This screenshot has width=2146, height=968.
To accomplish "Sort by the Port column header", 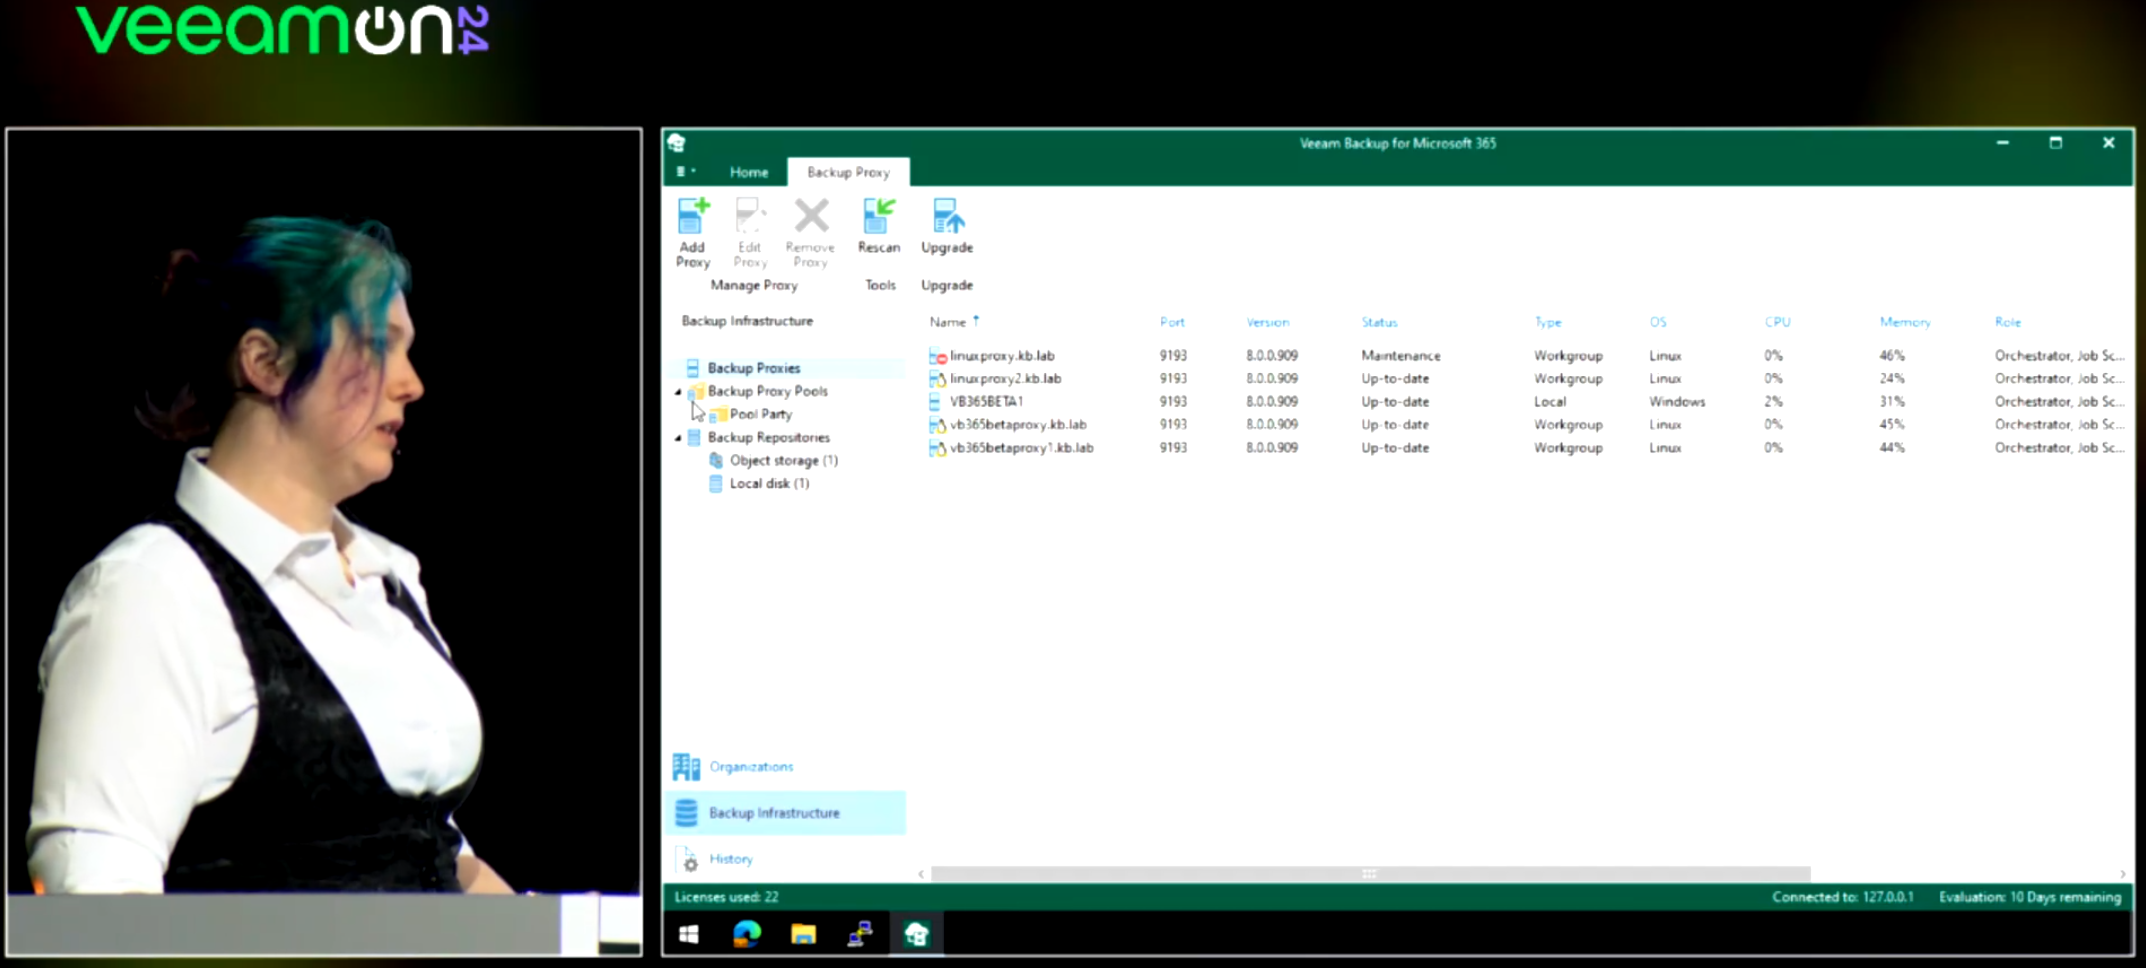I will point(1172,322).
